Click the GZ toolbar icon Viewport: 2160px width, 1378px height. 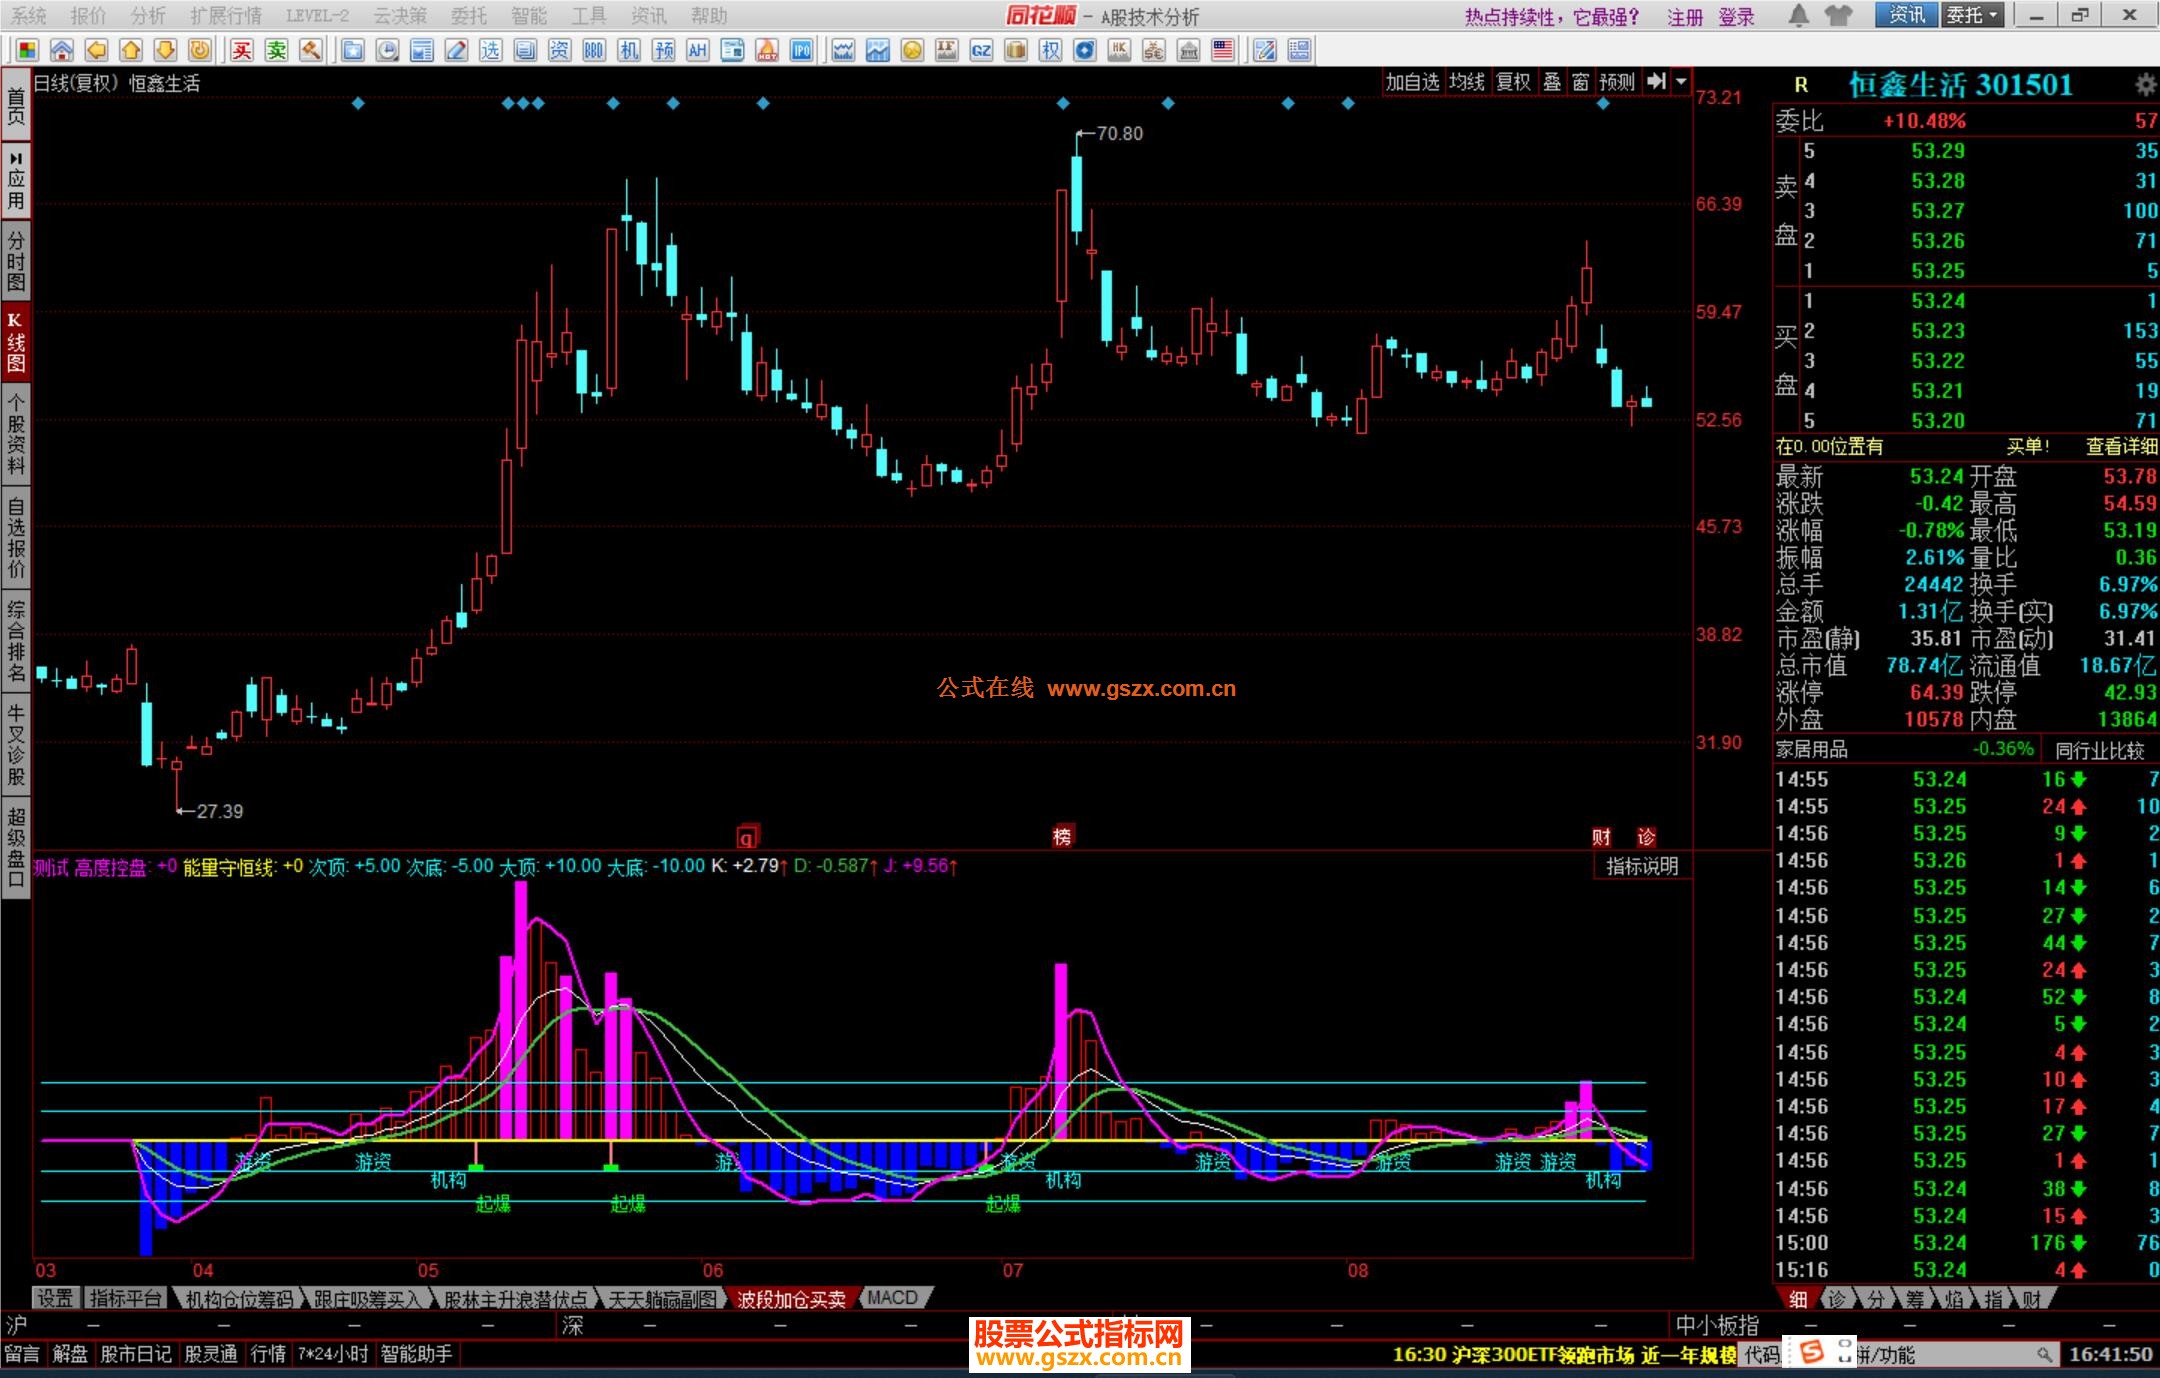pyautogui.click(x=981, y=50)
